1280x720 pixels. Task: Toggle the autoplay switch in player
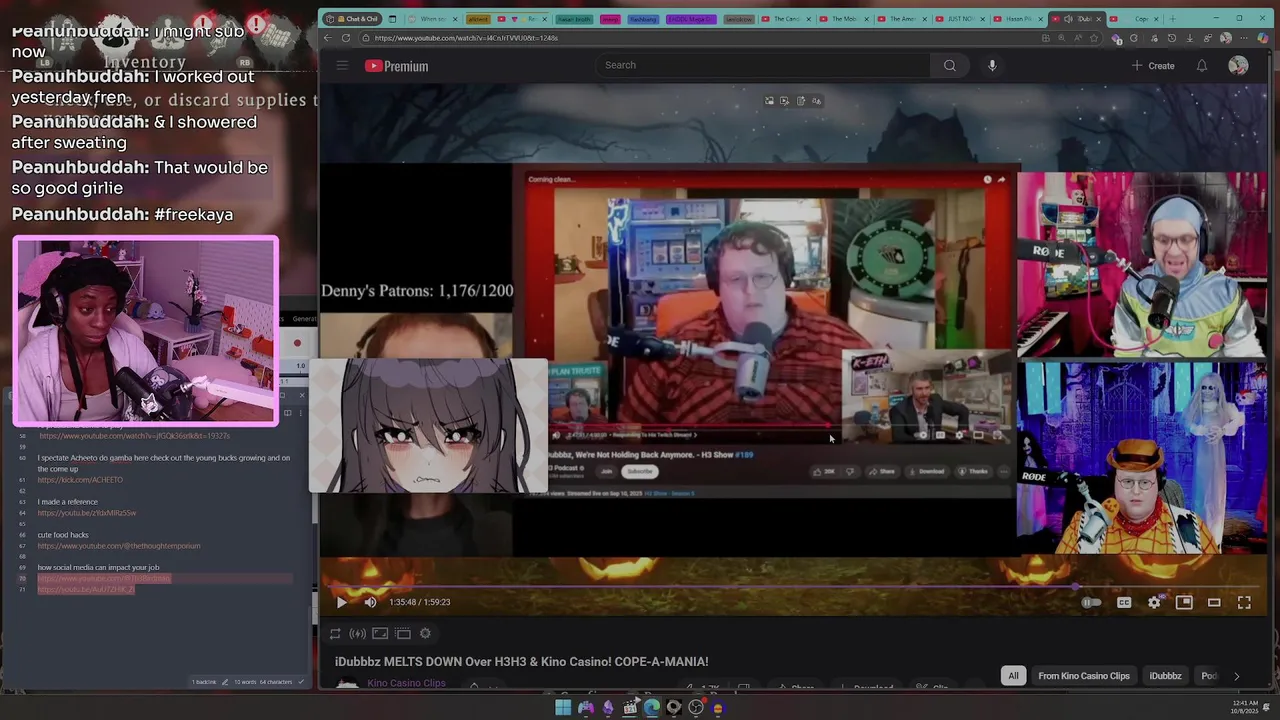[1091, 602]
